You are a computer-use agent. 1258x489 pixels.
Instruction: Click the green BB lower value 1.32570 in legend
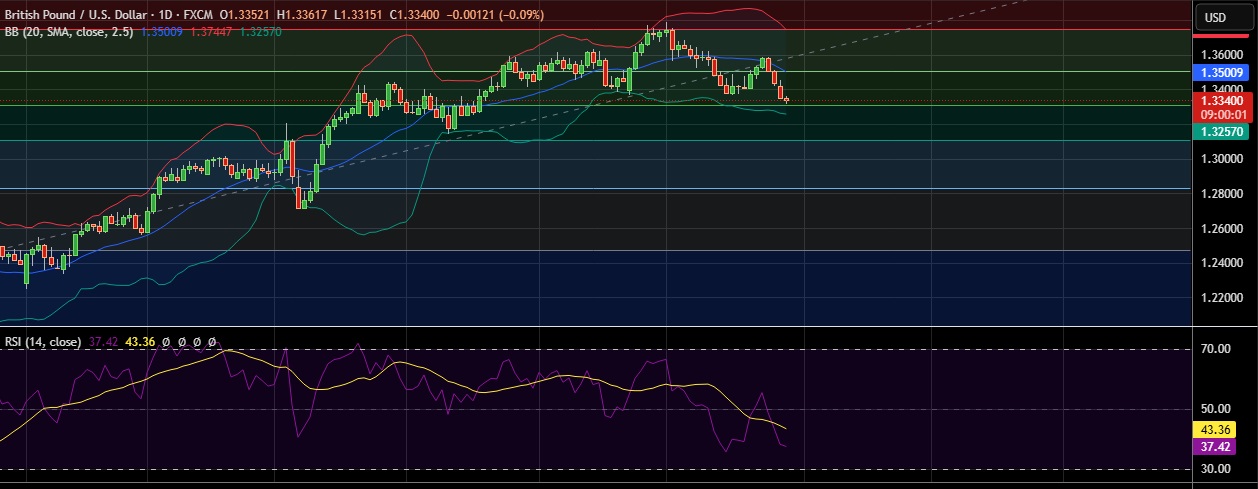tap(261, 32)
